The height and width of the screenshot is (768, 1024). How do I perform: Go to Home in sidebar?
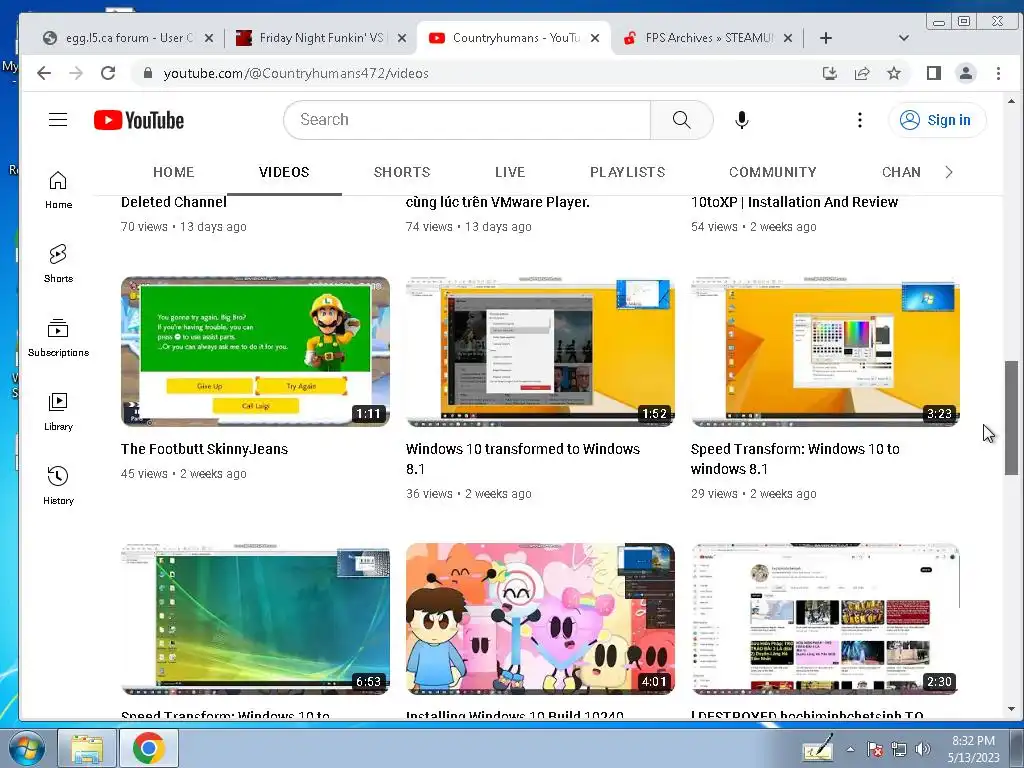pos(58,190)
